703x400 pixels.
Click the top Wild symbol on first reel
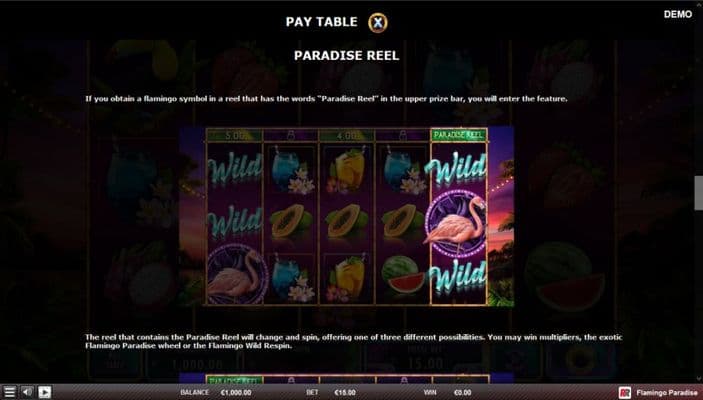(x=235, y=168)
